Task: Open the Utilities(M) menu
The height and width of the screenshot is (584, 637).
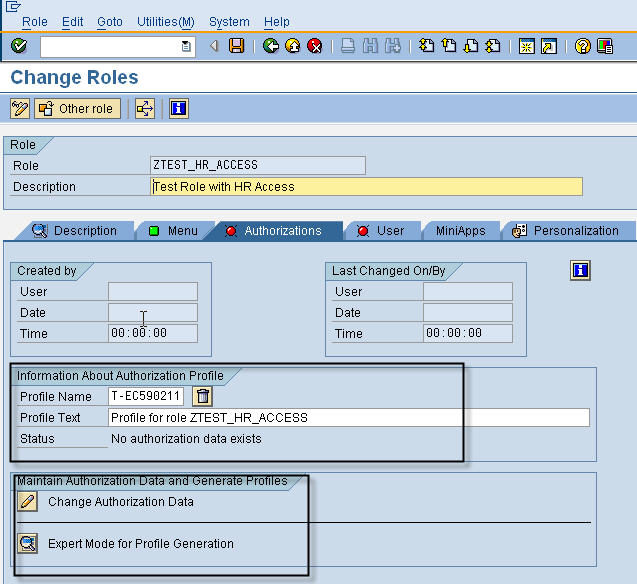Action: (x=166, y=22)
